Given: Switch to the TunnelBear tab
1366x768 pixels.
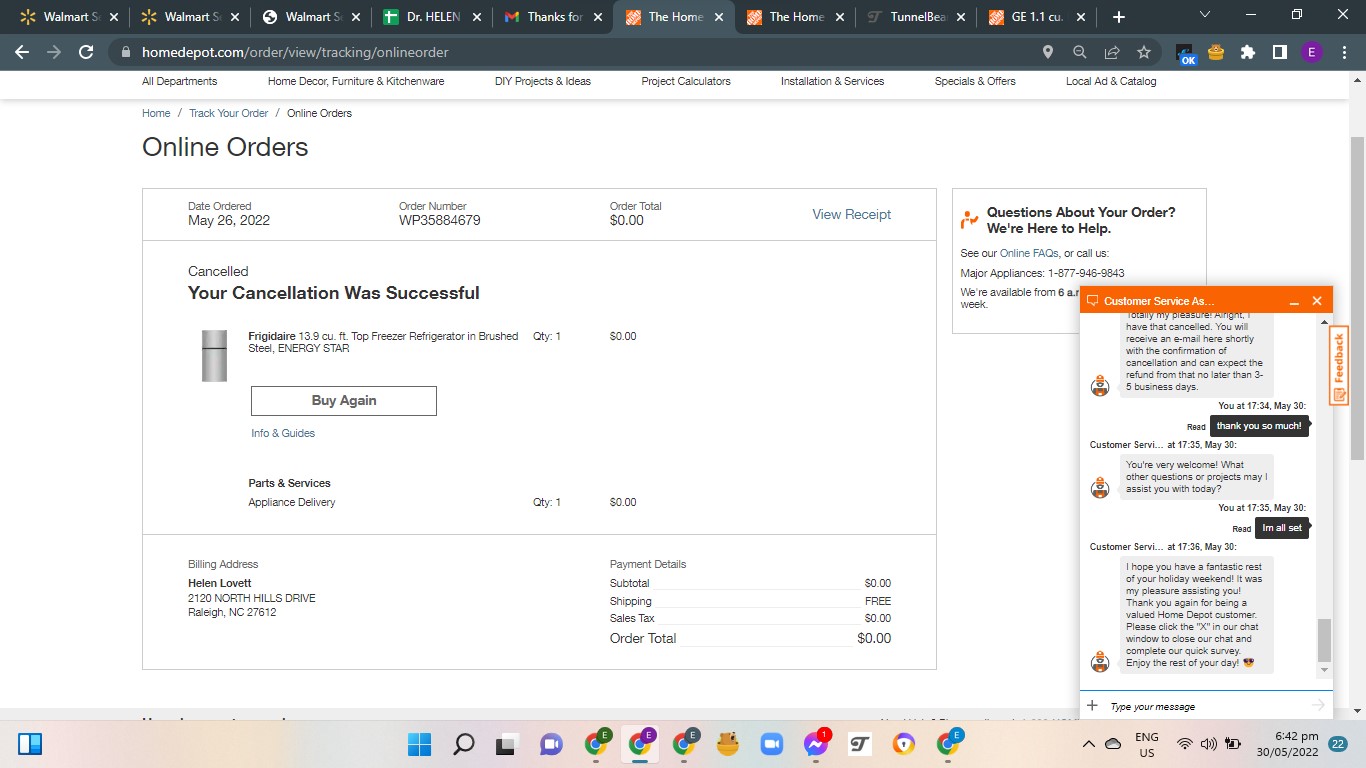Looking at the screenshot, I should click(x=918, y=17).
